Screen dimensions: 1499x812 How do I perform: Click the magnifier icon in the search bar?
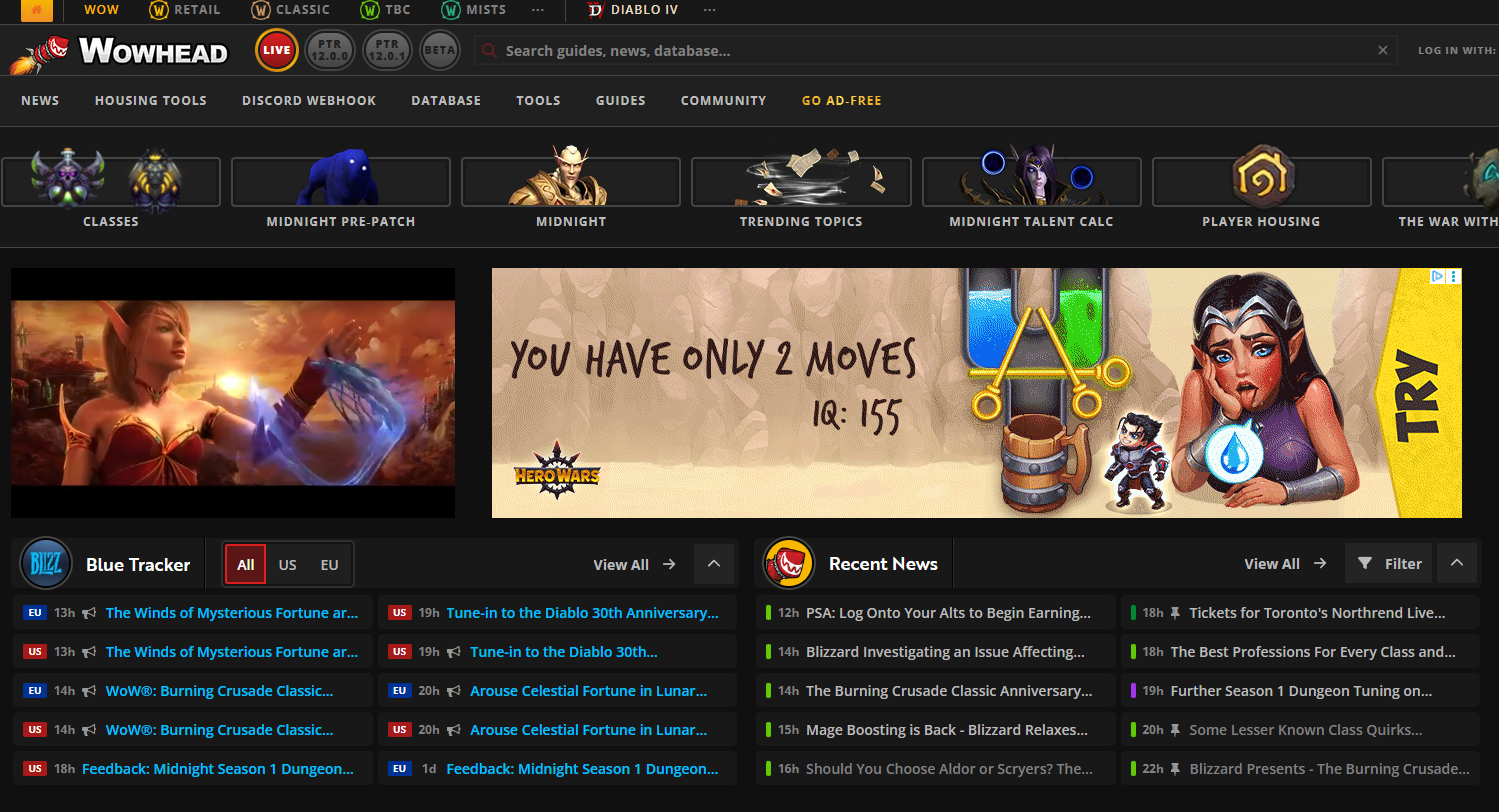[x=489, y=50]
